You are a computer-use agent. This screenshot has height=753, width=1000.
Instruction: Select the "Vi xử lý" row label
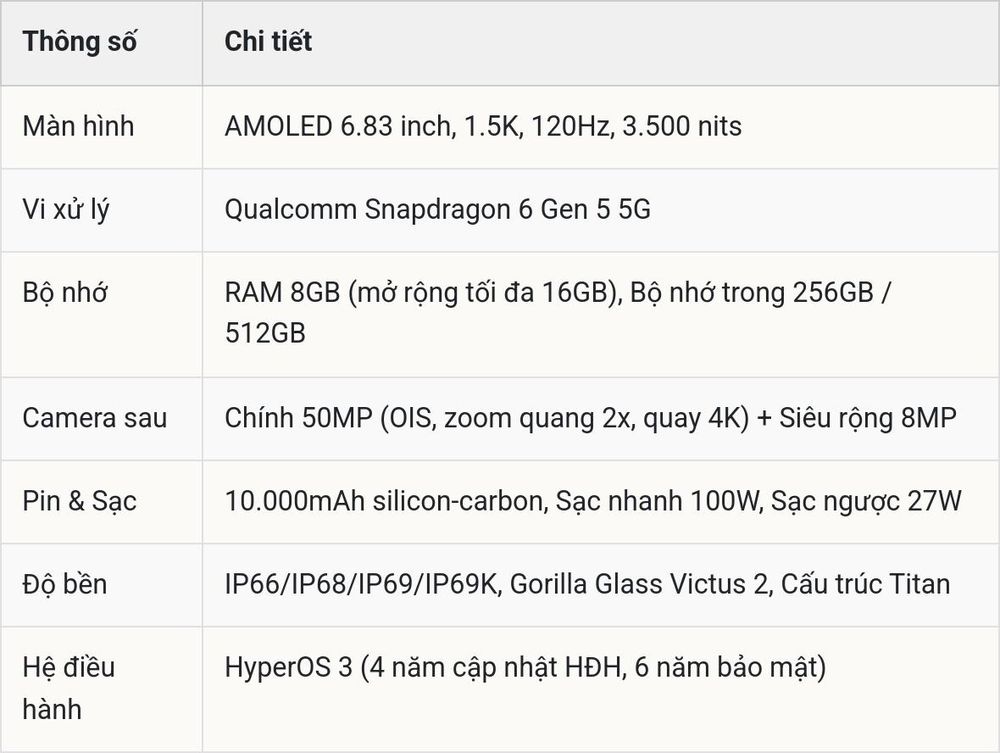click(x=66, y=210)
